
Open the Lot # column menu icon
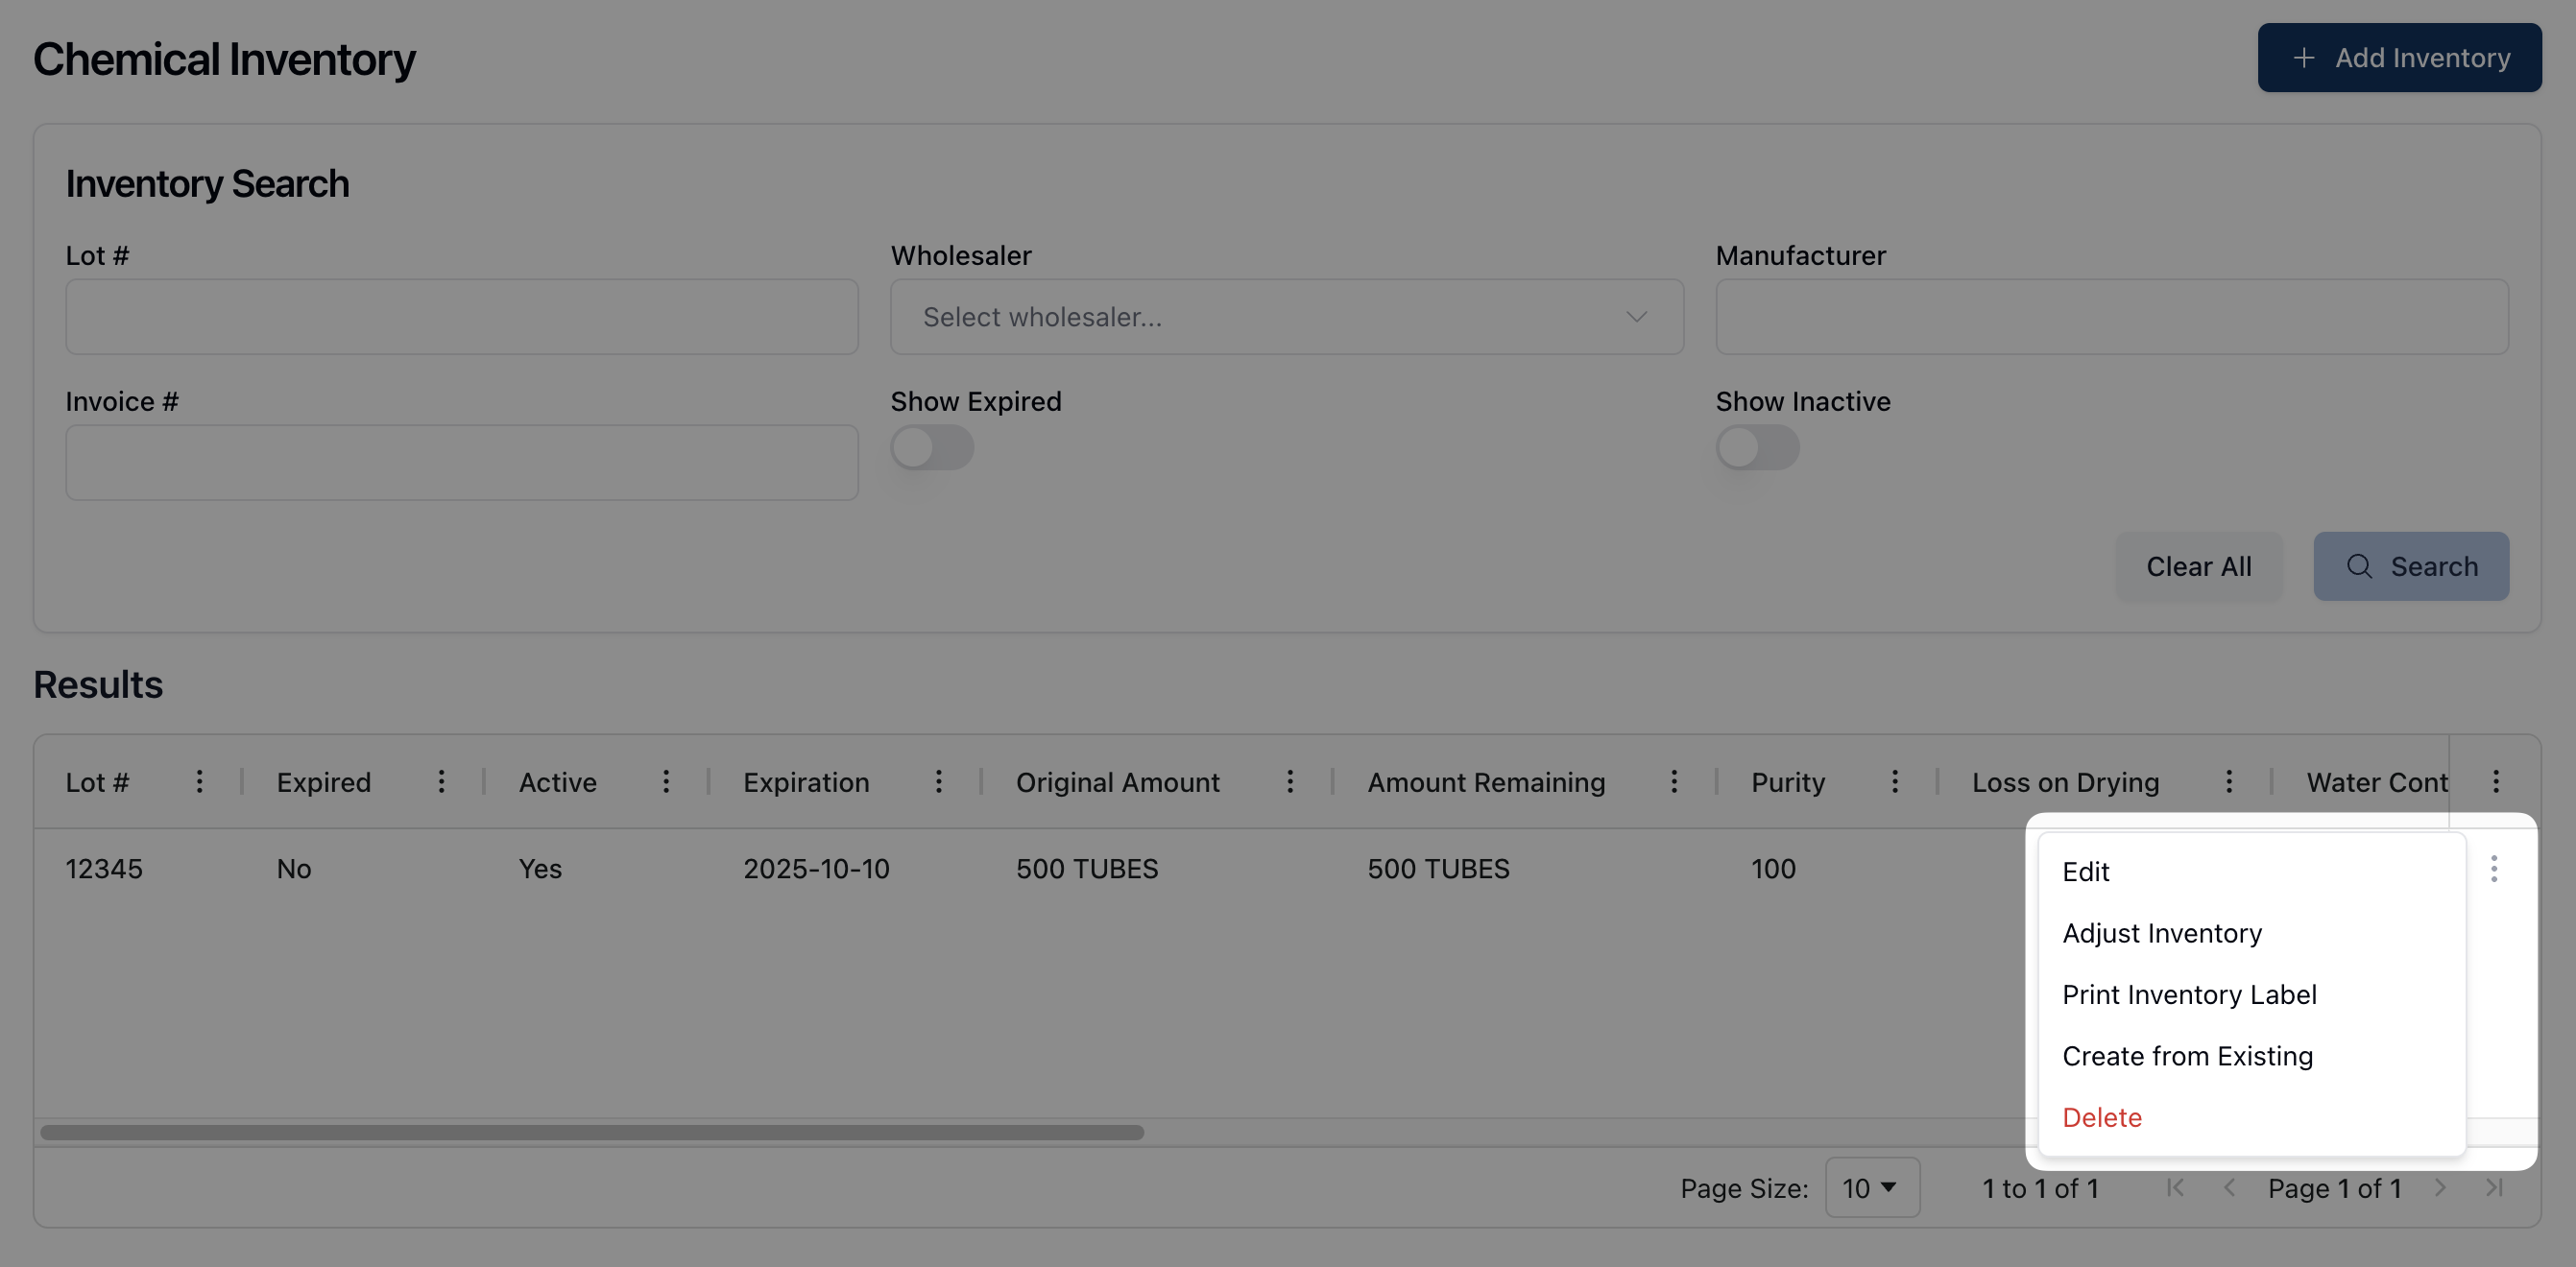(x=199, y=782)
